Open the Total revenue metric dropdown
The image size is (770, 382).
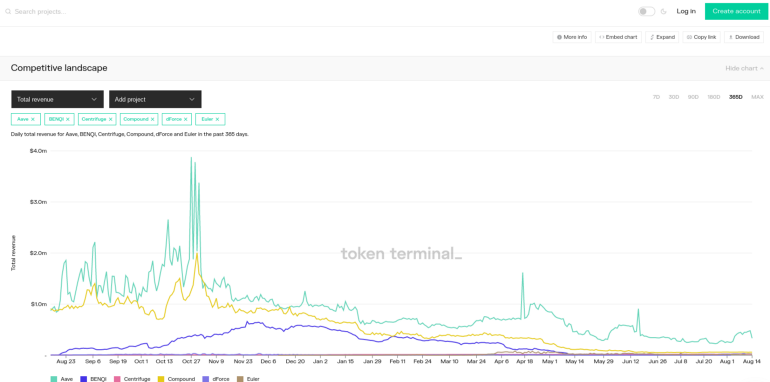(57, 99)
